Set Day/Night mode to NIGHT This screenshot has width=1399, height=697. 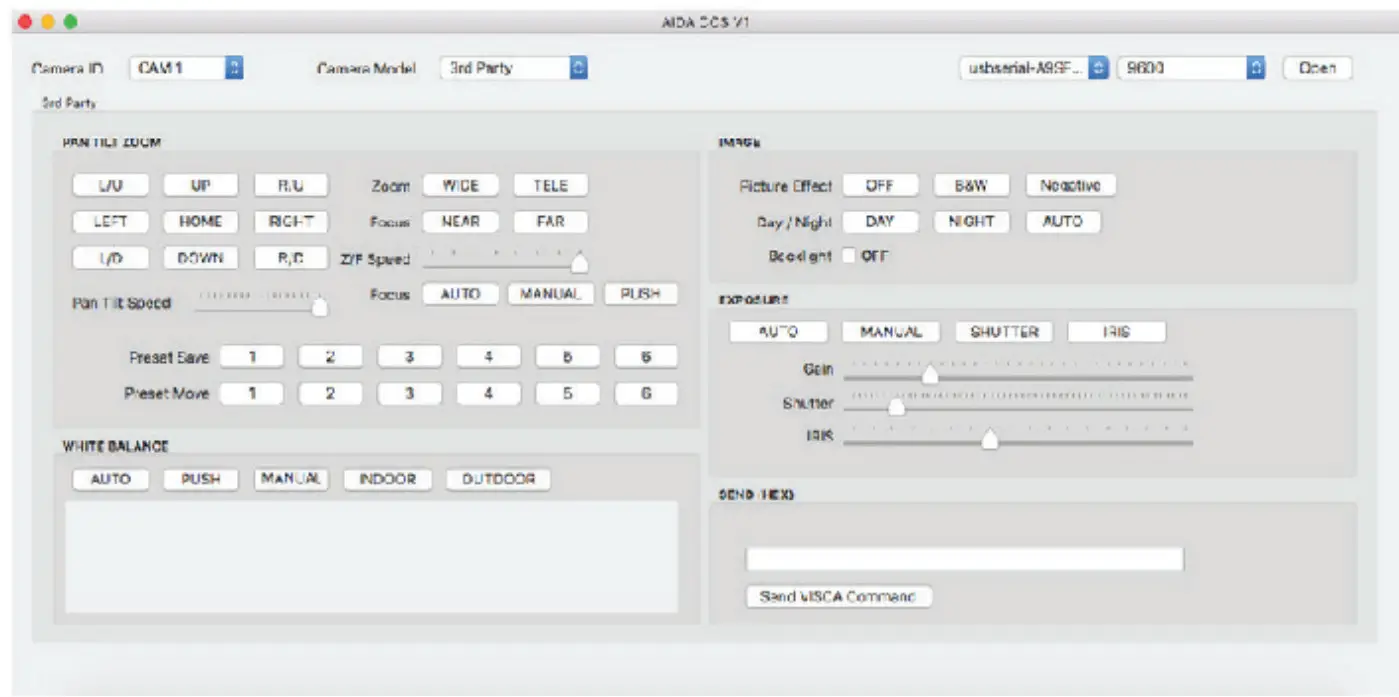click(x=969, y=221)
